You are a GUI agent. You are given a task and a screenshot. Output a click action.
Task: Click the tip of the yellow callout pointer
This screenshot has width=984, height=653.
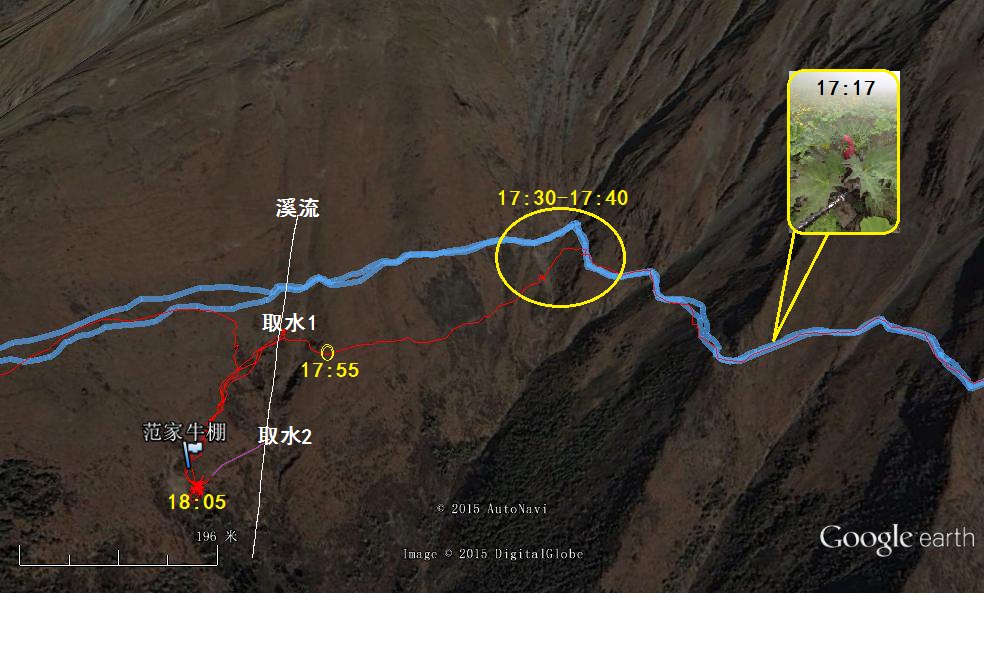tap(774, 339)
